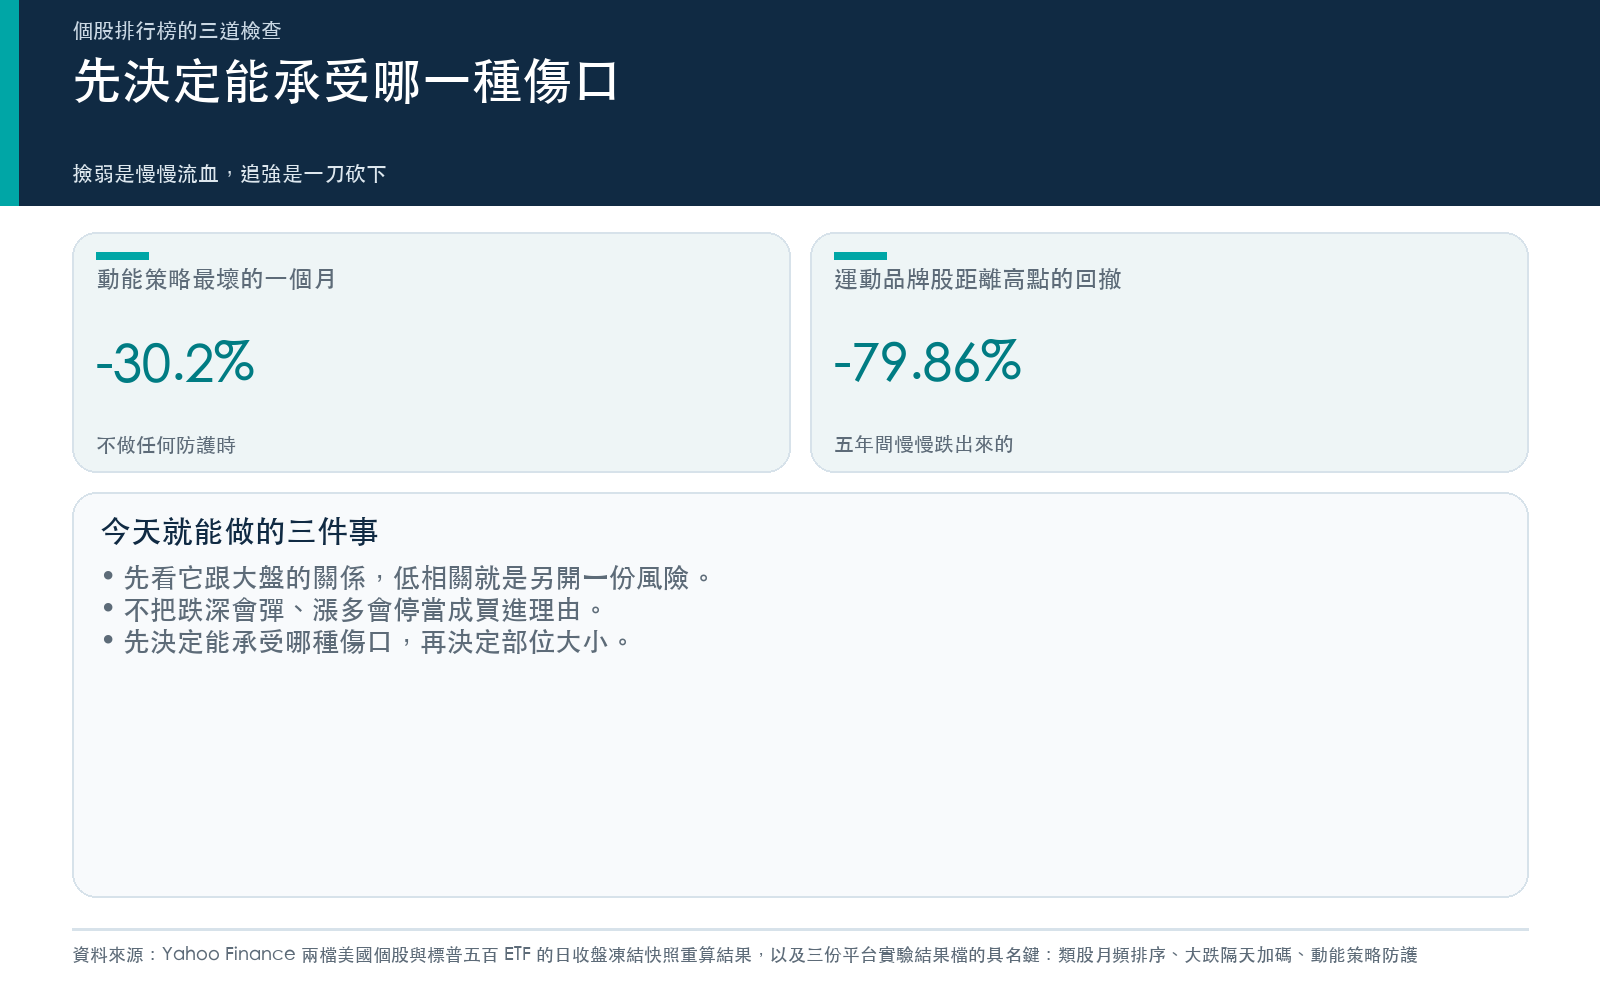The image size is (1600, 1000).
Task: Click the bullet starting 先看它跟大盤的關係
Action: coord(407,578)
